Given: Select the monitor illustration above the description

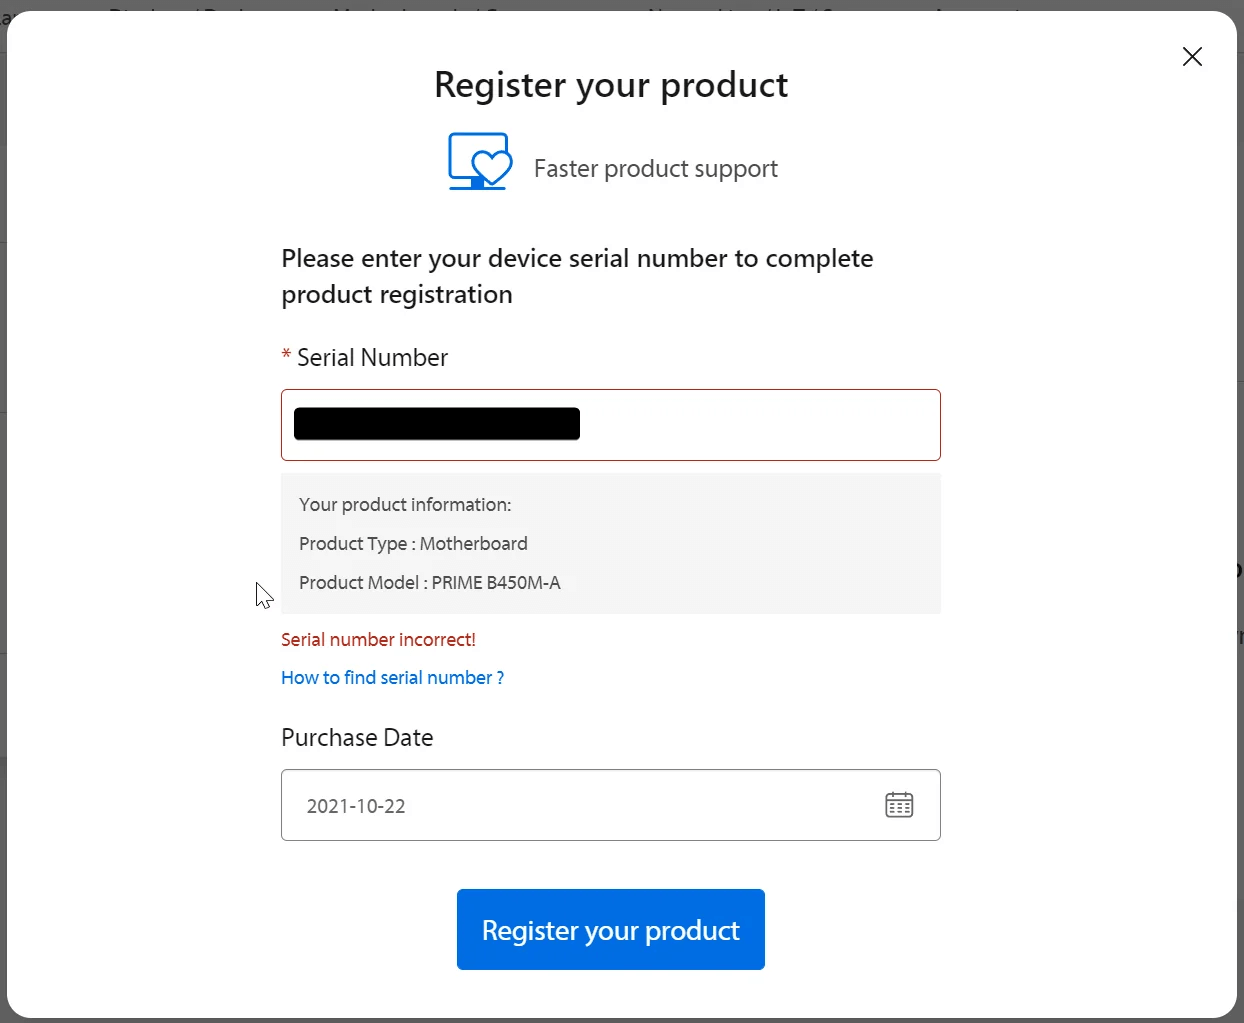Looking at the screenshot, I should pos(480,160).
